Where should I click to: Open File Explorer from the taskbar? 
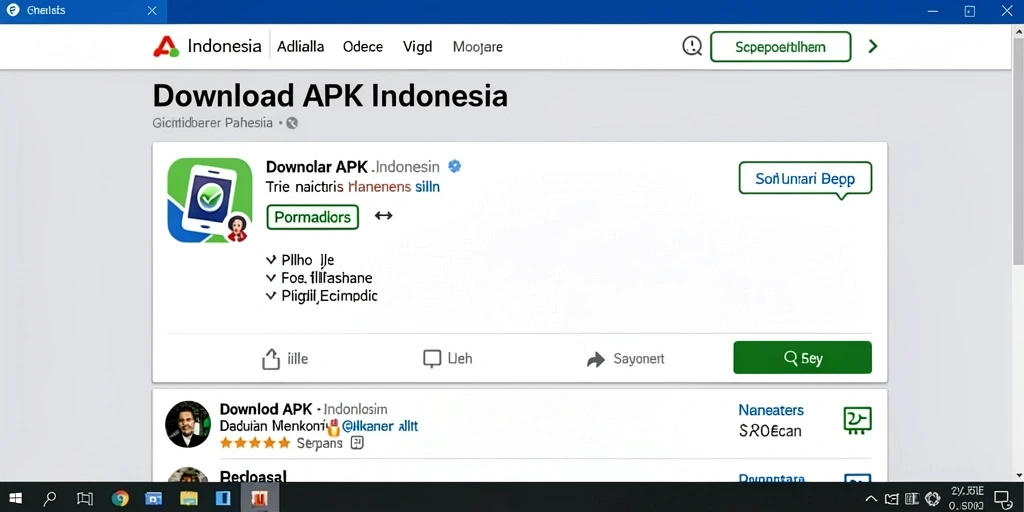click(189, 498)
